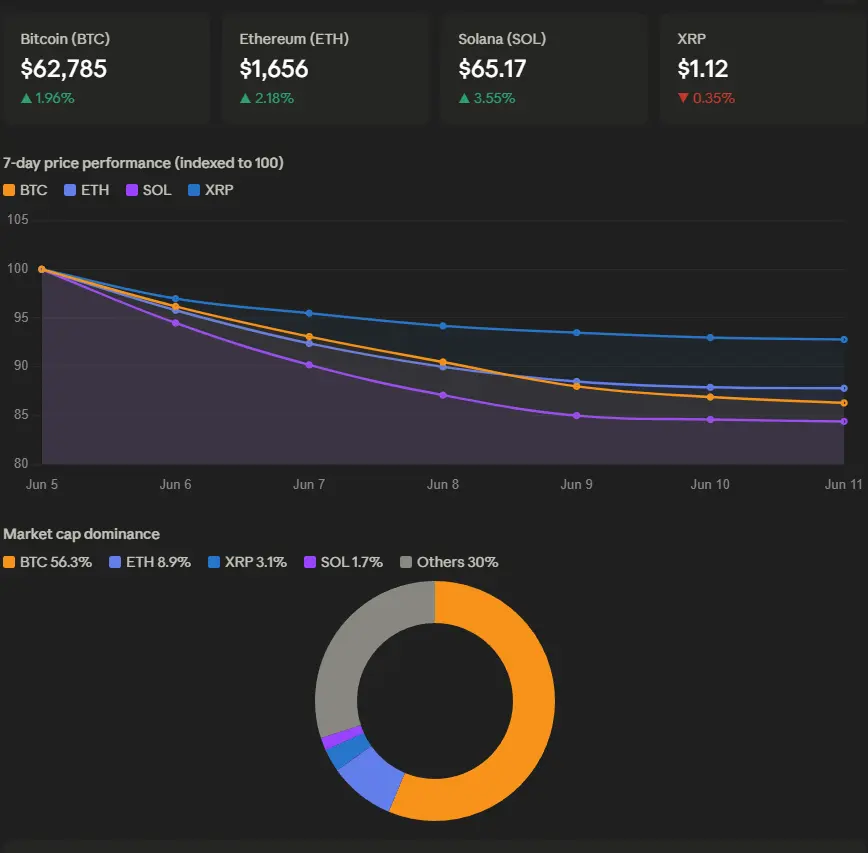The image size is (868, 853).
Task: Select the SOL data point on Jun 11
Action: (x=844, y=422)
